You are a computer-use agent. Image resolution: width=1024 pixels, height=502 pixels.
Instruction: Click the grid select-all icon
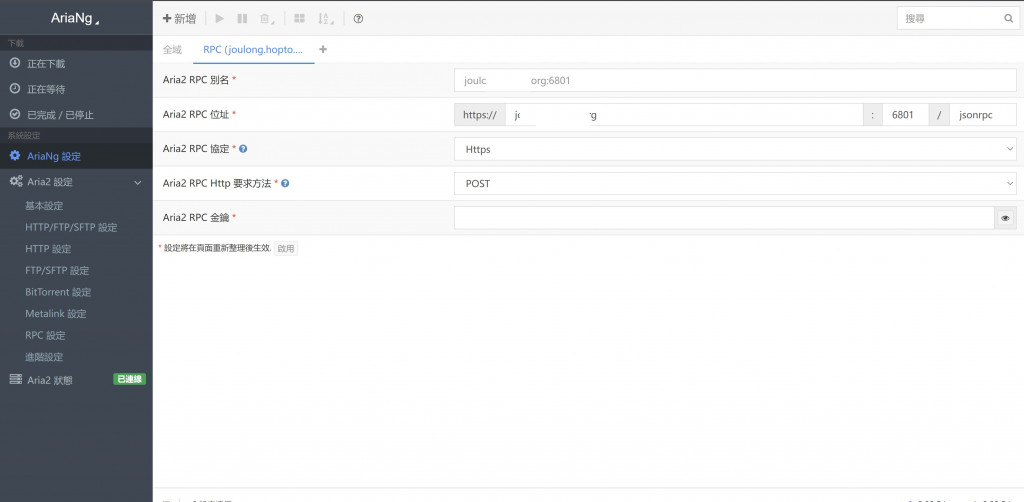tap(299, 19)
